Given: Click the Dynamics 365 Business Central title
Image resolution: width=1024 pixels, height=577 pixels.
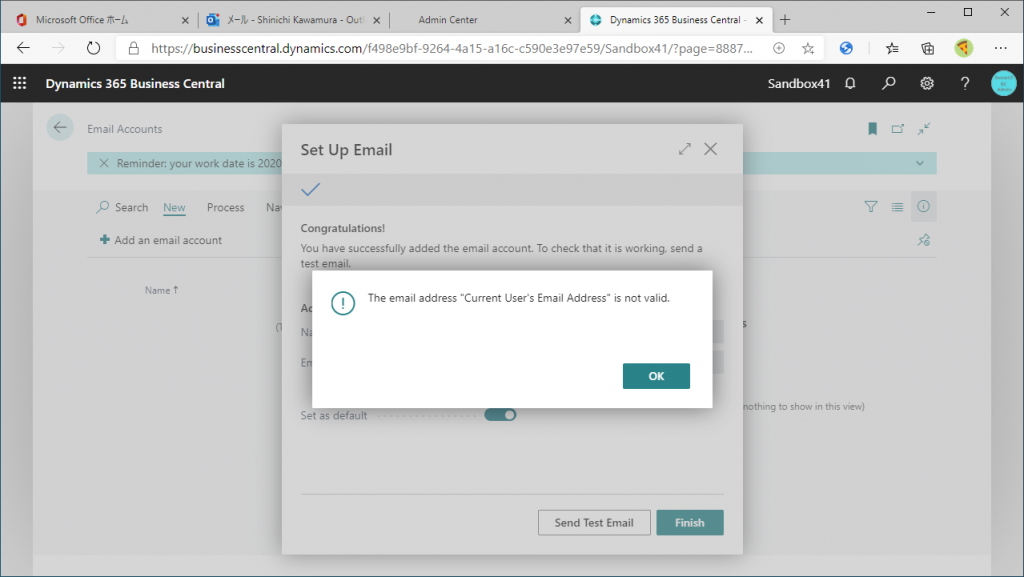Looking at the screenshot, I should click(x=135, y=84).
